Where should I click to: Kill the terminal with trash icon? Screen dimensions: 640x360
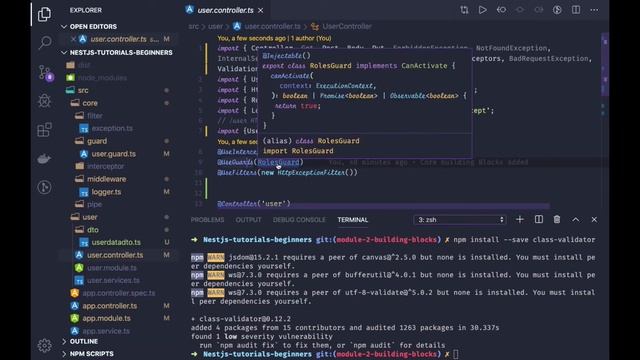coord(557,220)
